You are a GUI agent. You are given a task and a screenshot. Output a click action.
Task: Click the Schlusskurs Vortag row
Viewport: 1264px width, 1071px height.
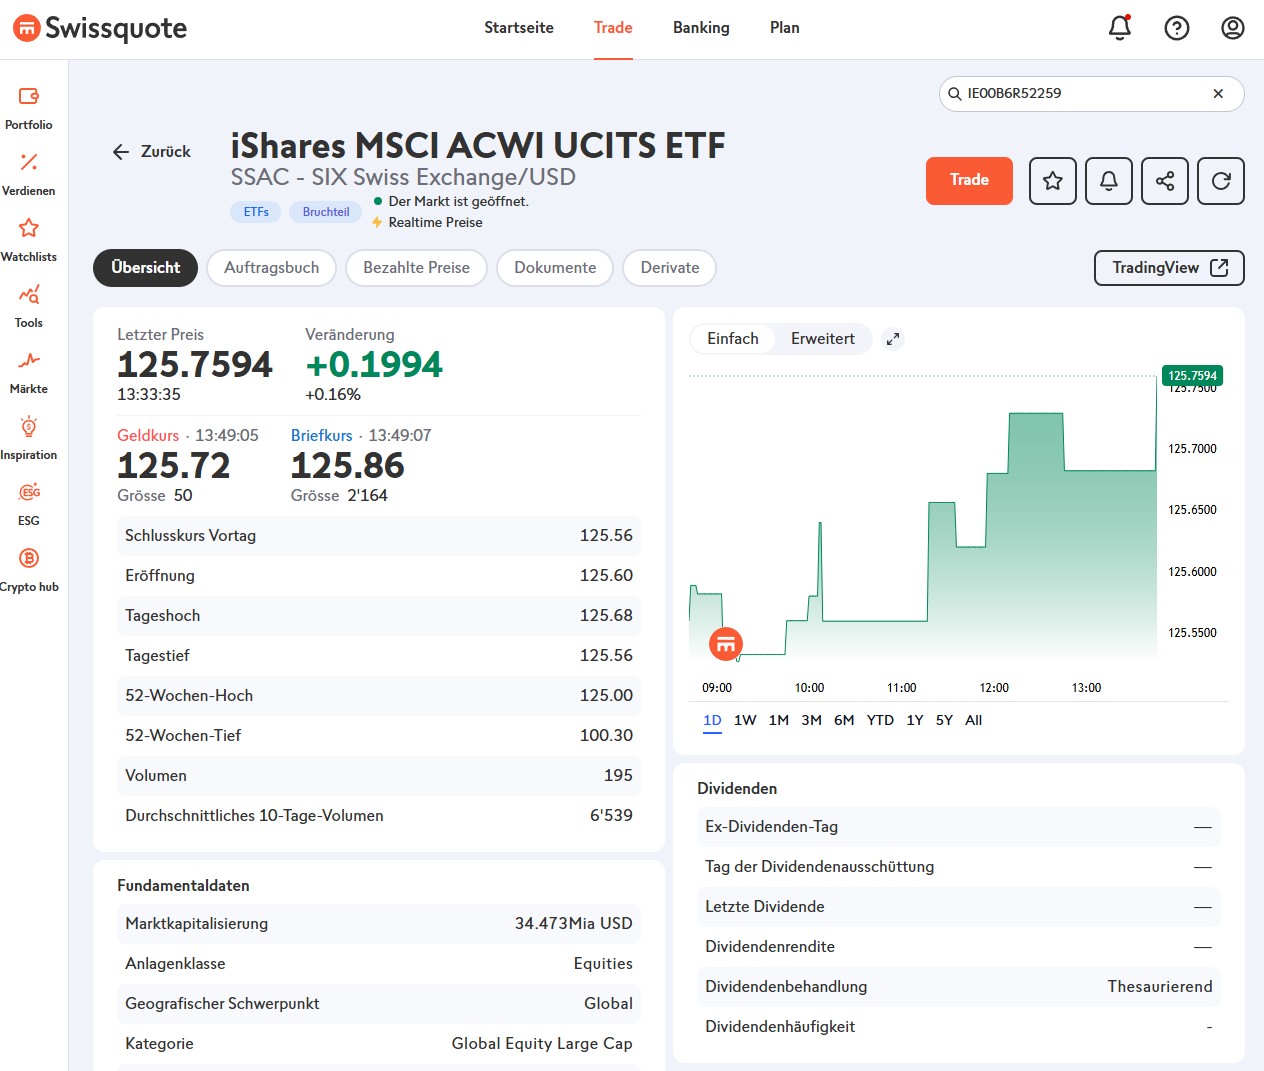[379, 536]
